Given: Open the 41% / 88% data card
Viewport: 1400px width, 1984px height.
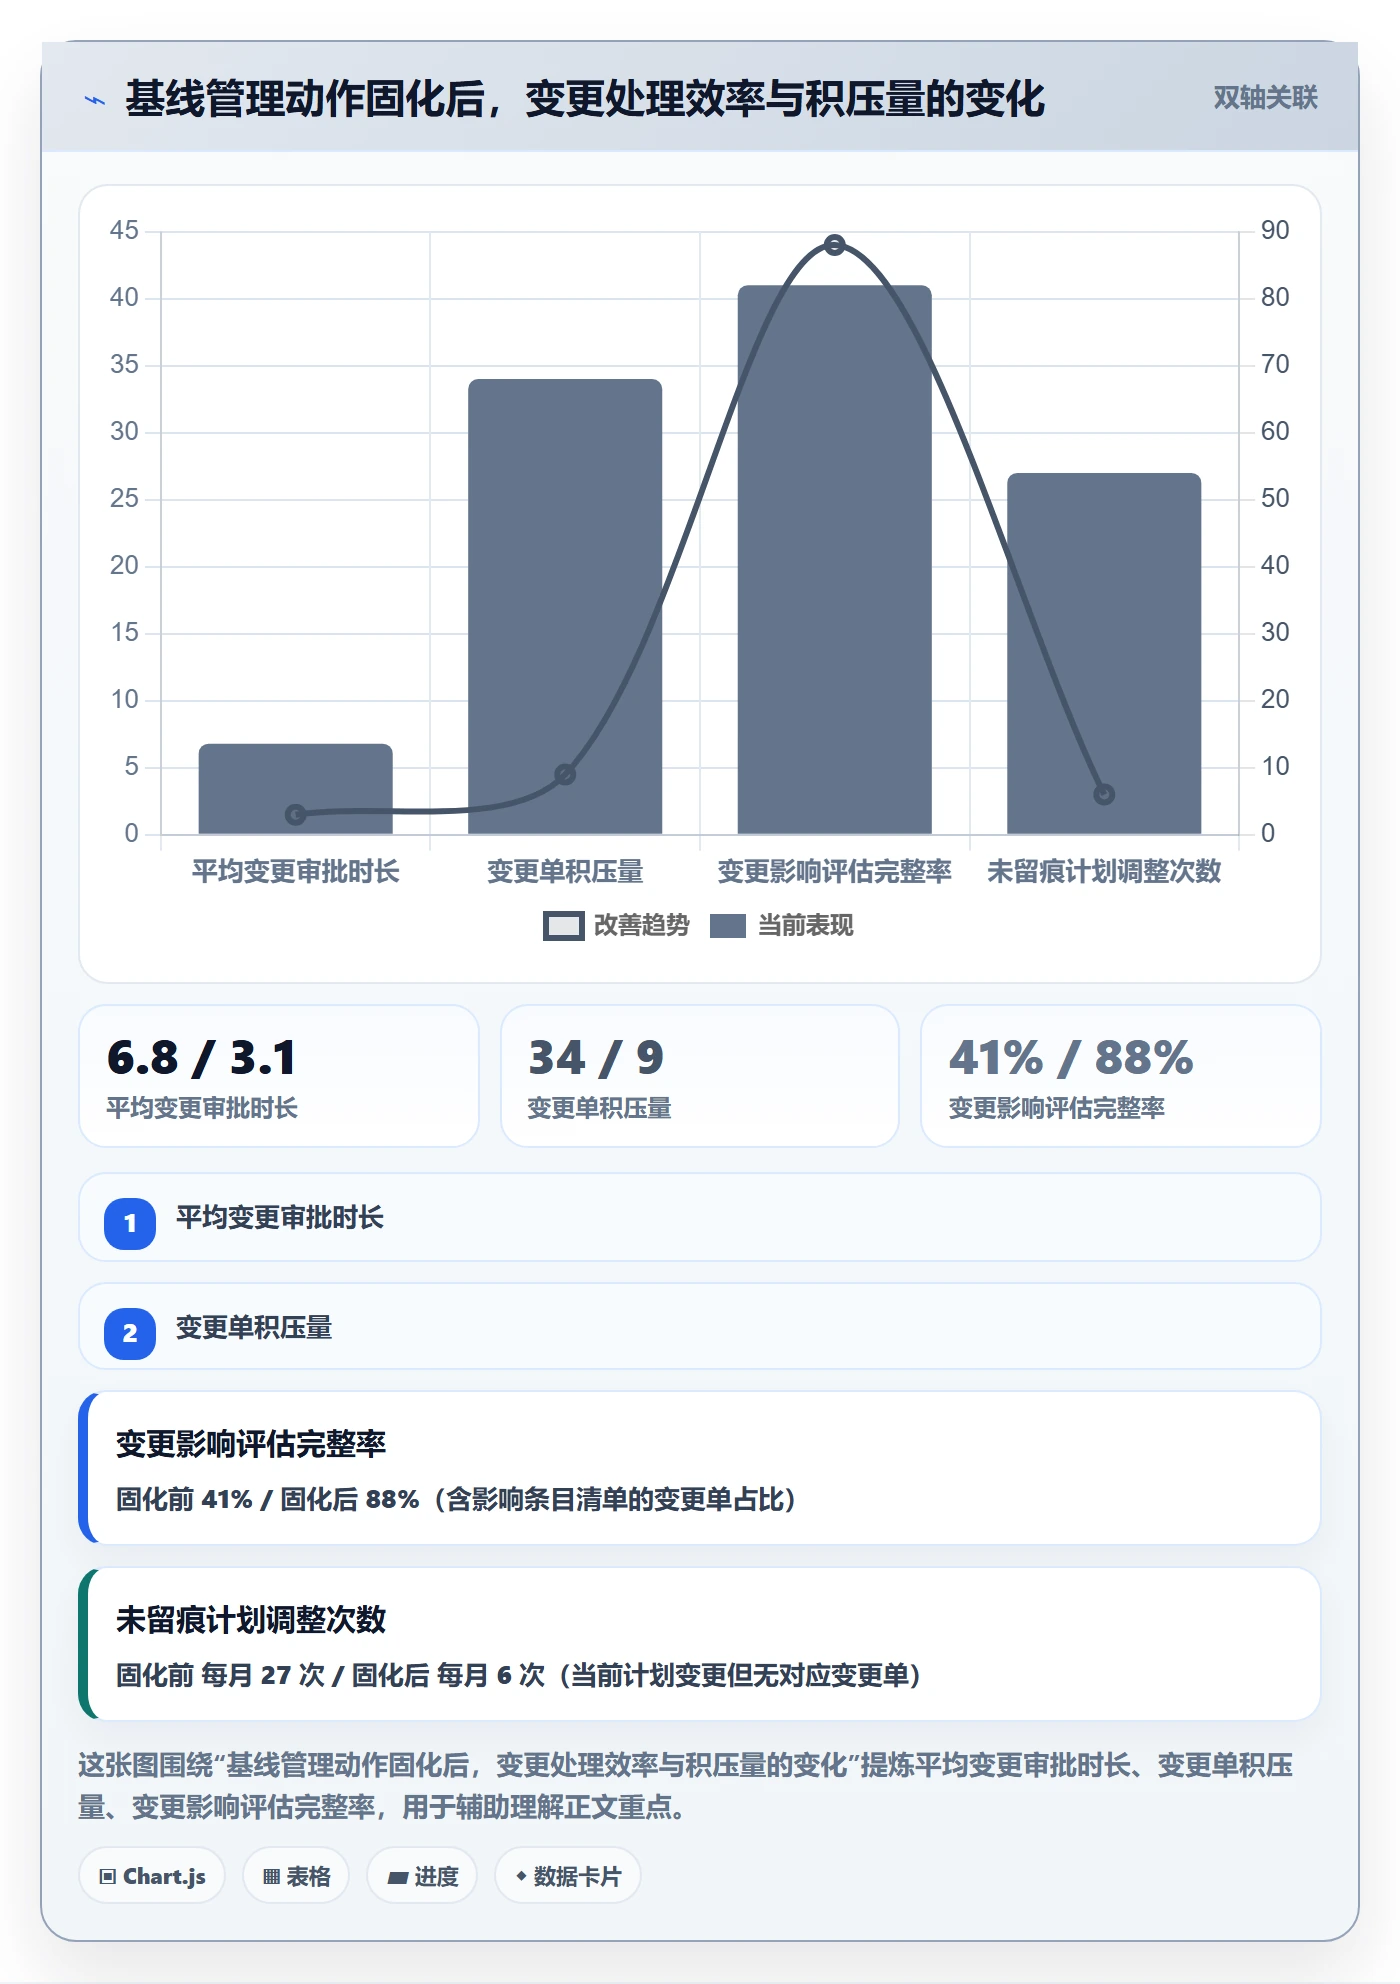Looking at the screenshot, I should click(x=1120, y=1076).
